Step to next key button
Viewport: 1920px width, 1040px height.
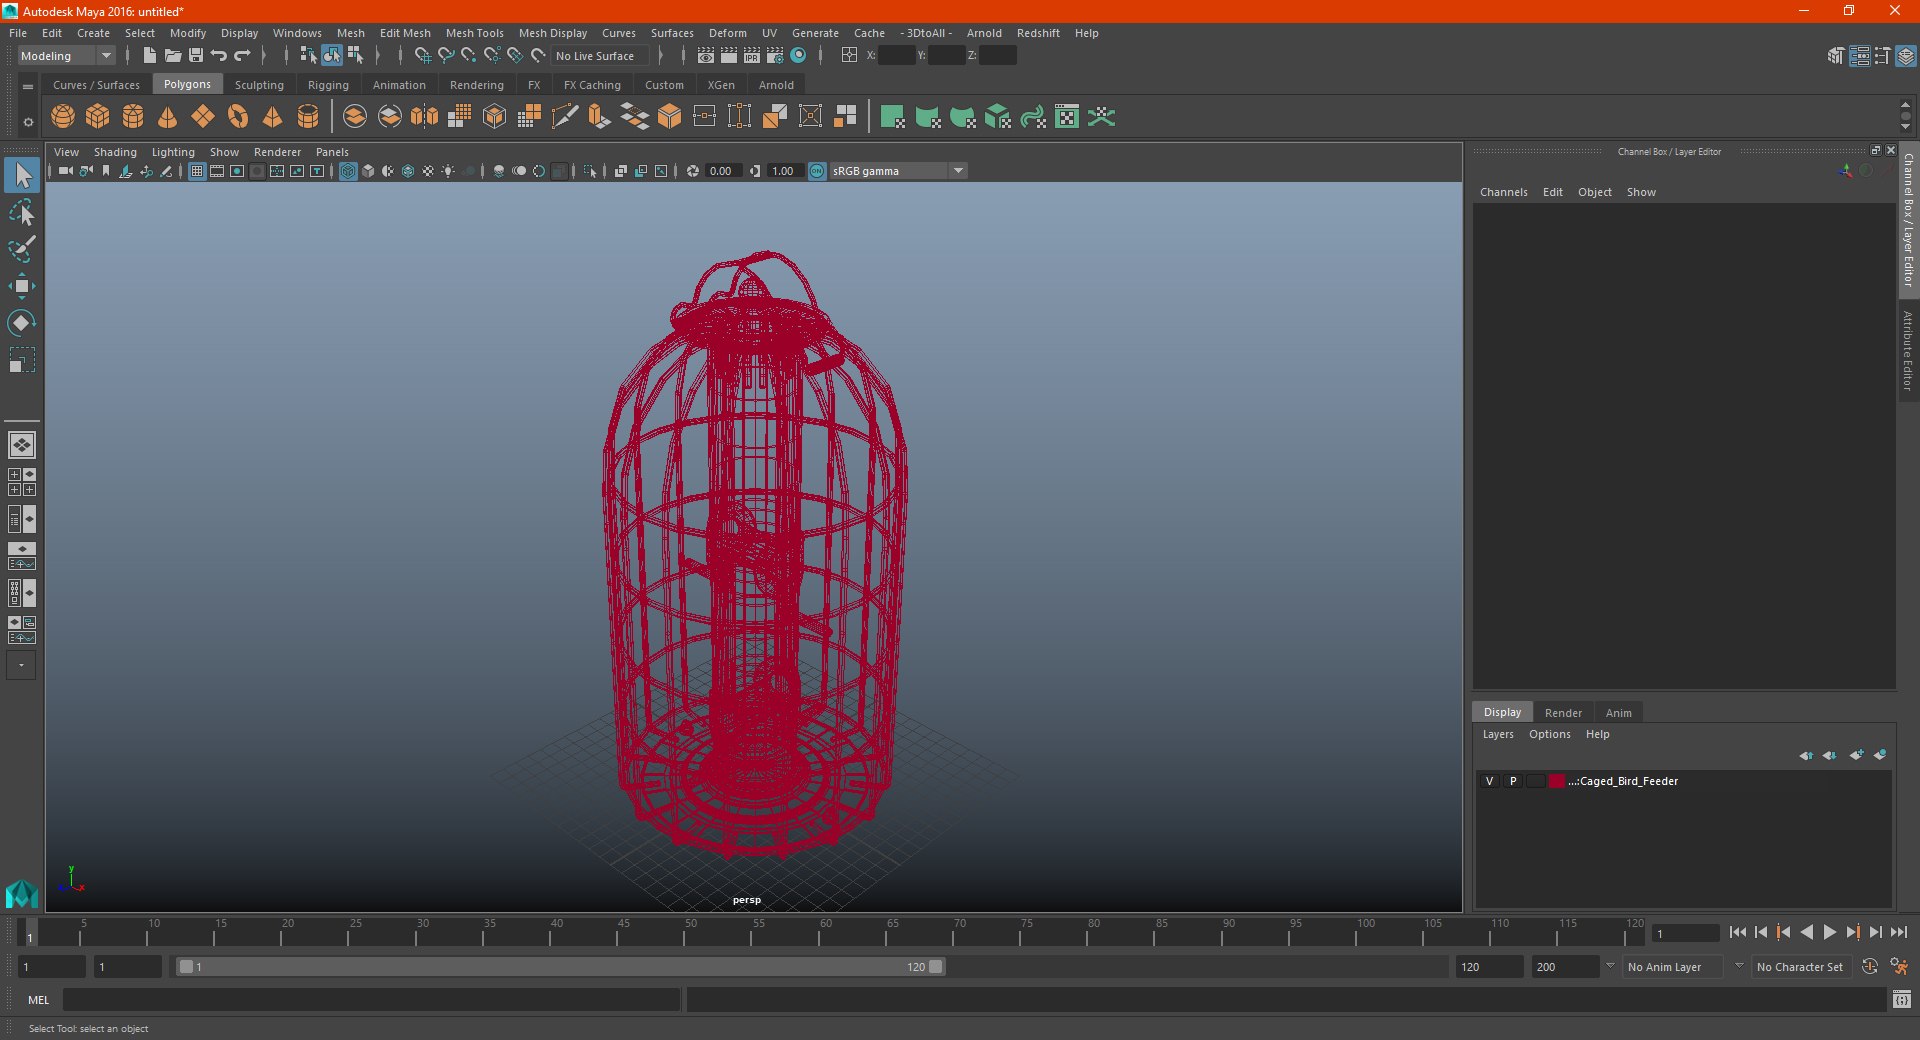tap(1852, 932)
